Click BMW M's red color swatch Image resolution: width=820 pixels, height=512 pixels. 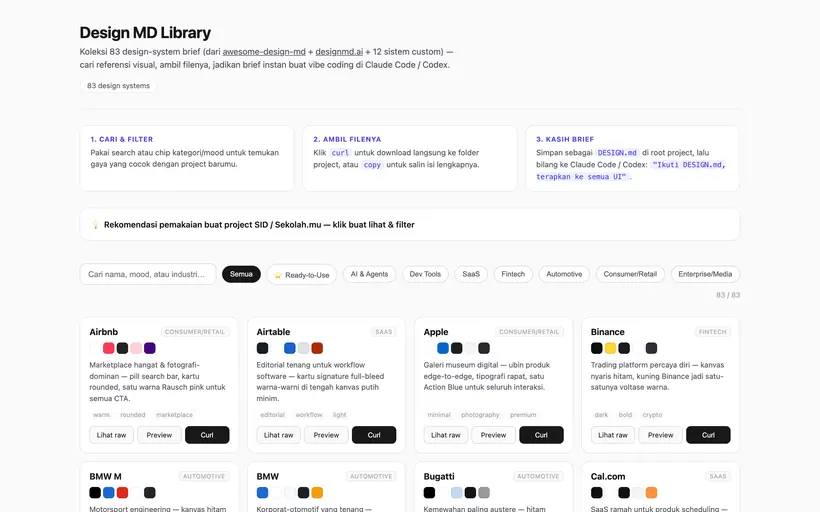[122, 492]
